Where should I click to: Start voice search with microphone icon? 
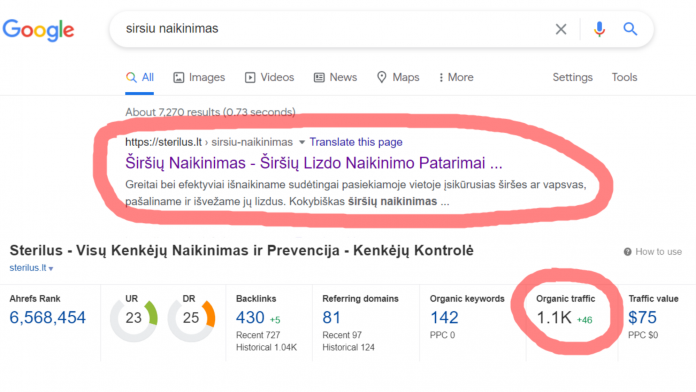[599, 29]
